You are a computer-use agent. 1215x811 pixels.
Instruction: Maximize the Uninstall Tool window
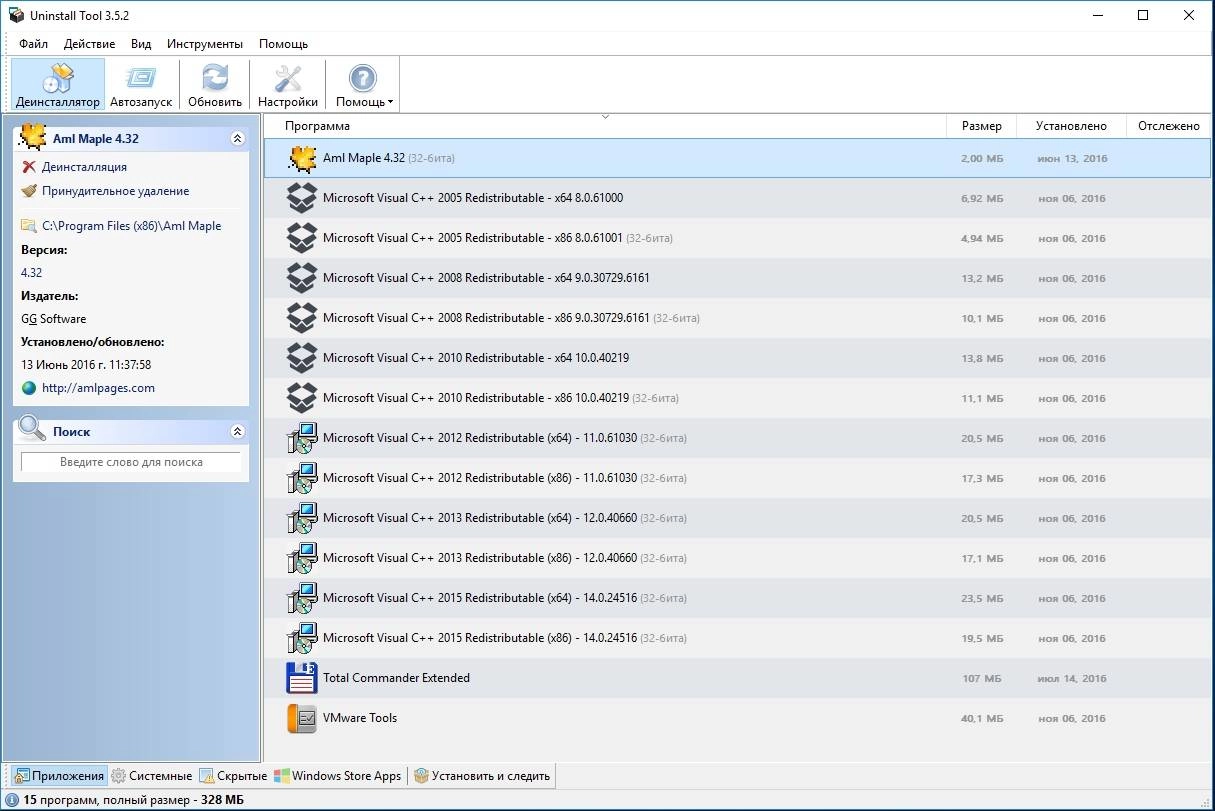[1143, 15]
